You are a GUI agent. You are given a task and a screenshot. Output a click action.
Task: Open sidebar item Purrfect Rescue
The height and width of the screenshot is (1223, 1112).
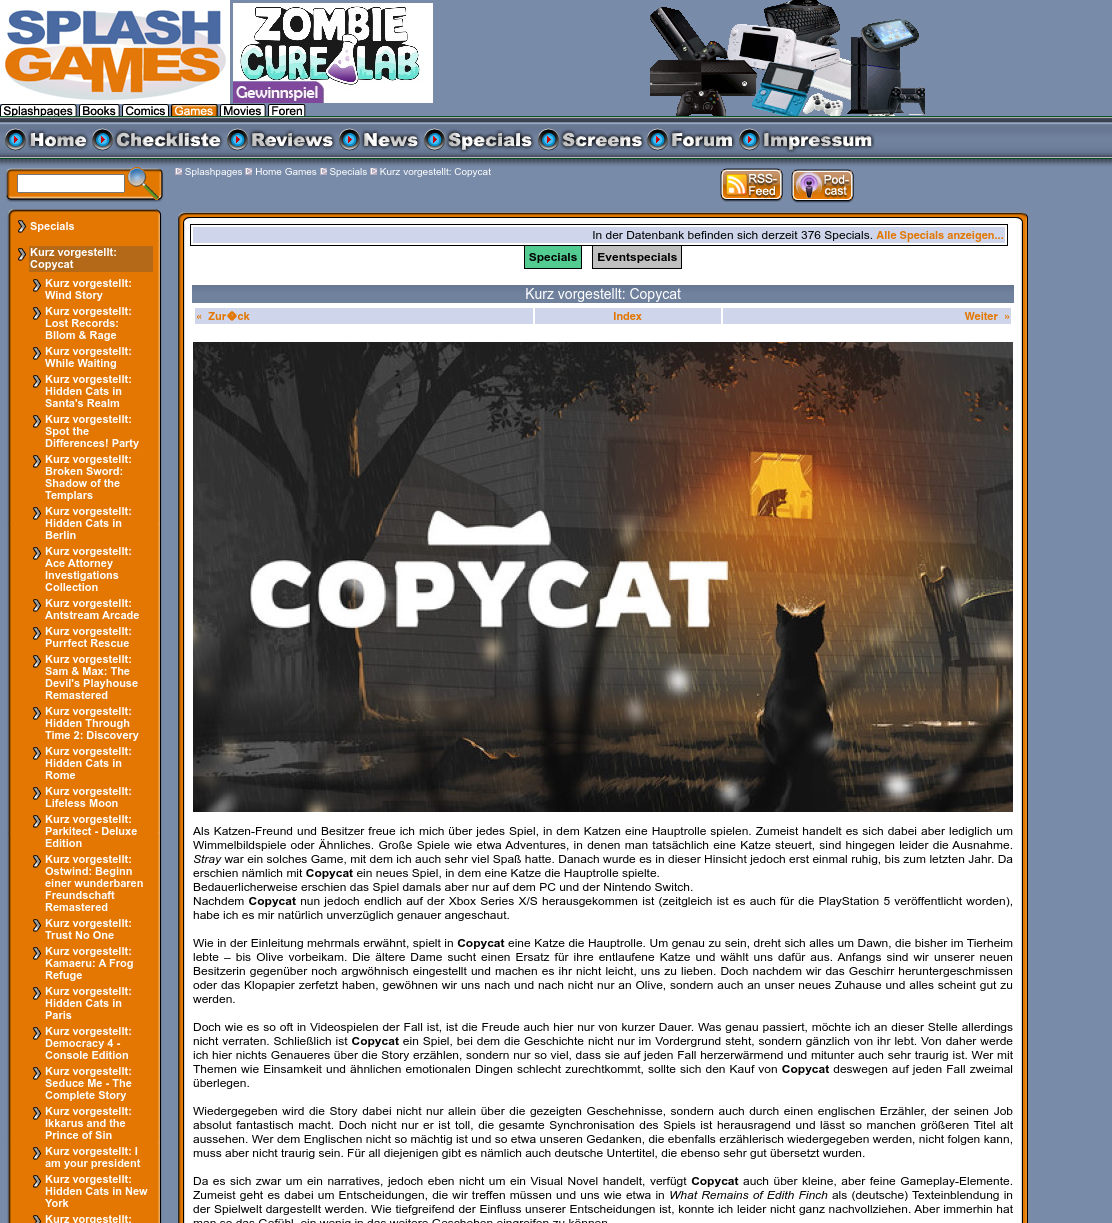click(x=88, y=637)
